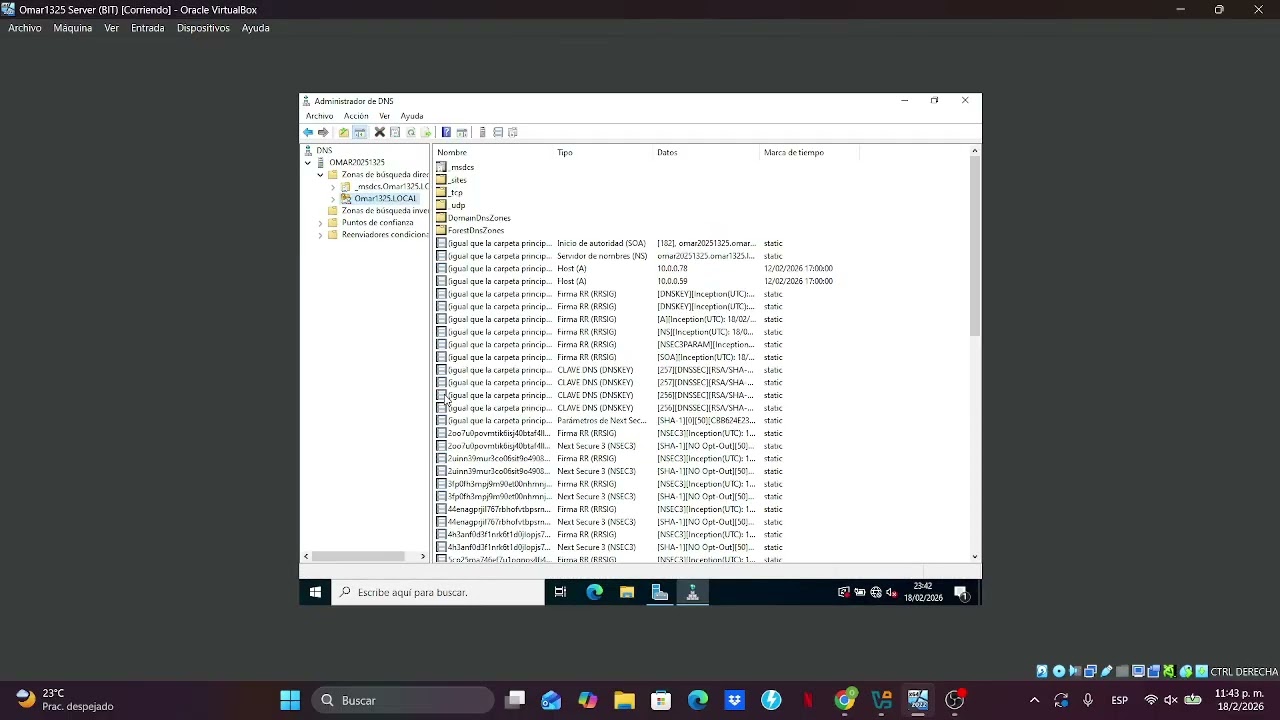Sort records by the Tipo column header
Image resolution: width=1280 pixels, height=720 pixels.
point(603,152)
